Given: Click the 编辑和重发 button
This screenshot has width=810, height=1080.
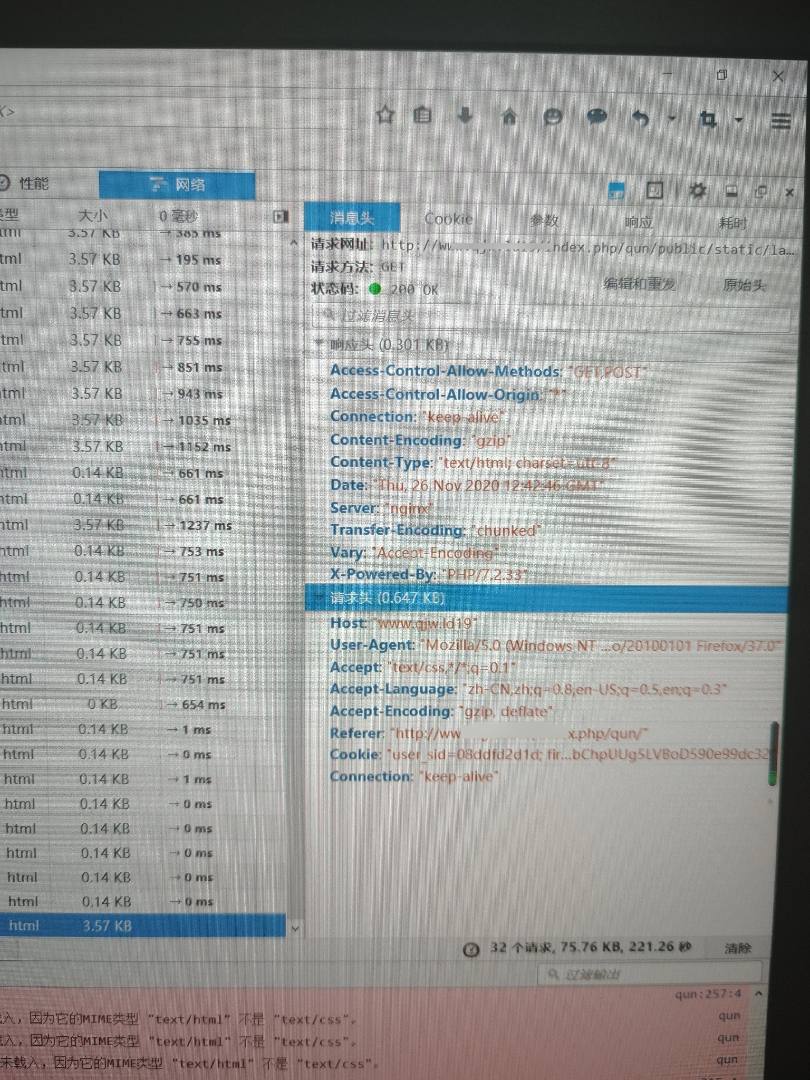Looking at the screenshot, I should (639, 284).
